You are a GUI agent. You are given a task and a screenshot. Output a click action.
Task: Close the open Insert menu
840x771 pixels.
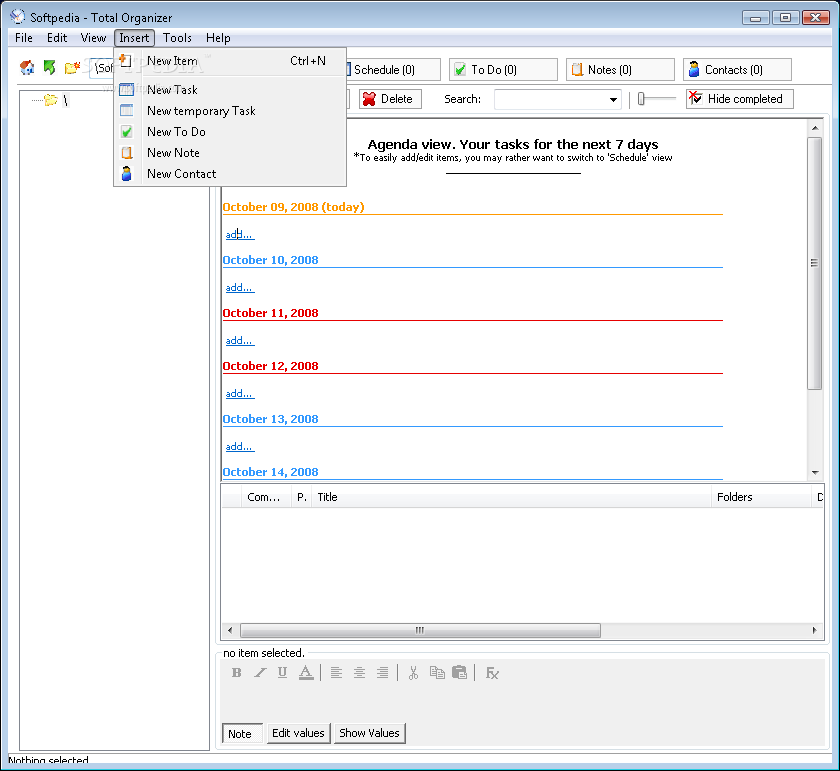coord(134,38)
